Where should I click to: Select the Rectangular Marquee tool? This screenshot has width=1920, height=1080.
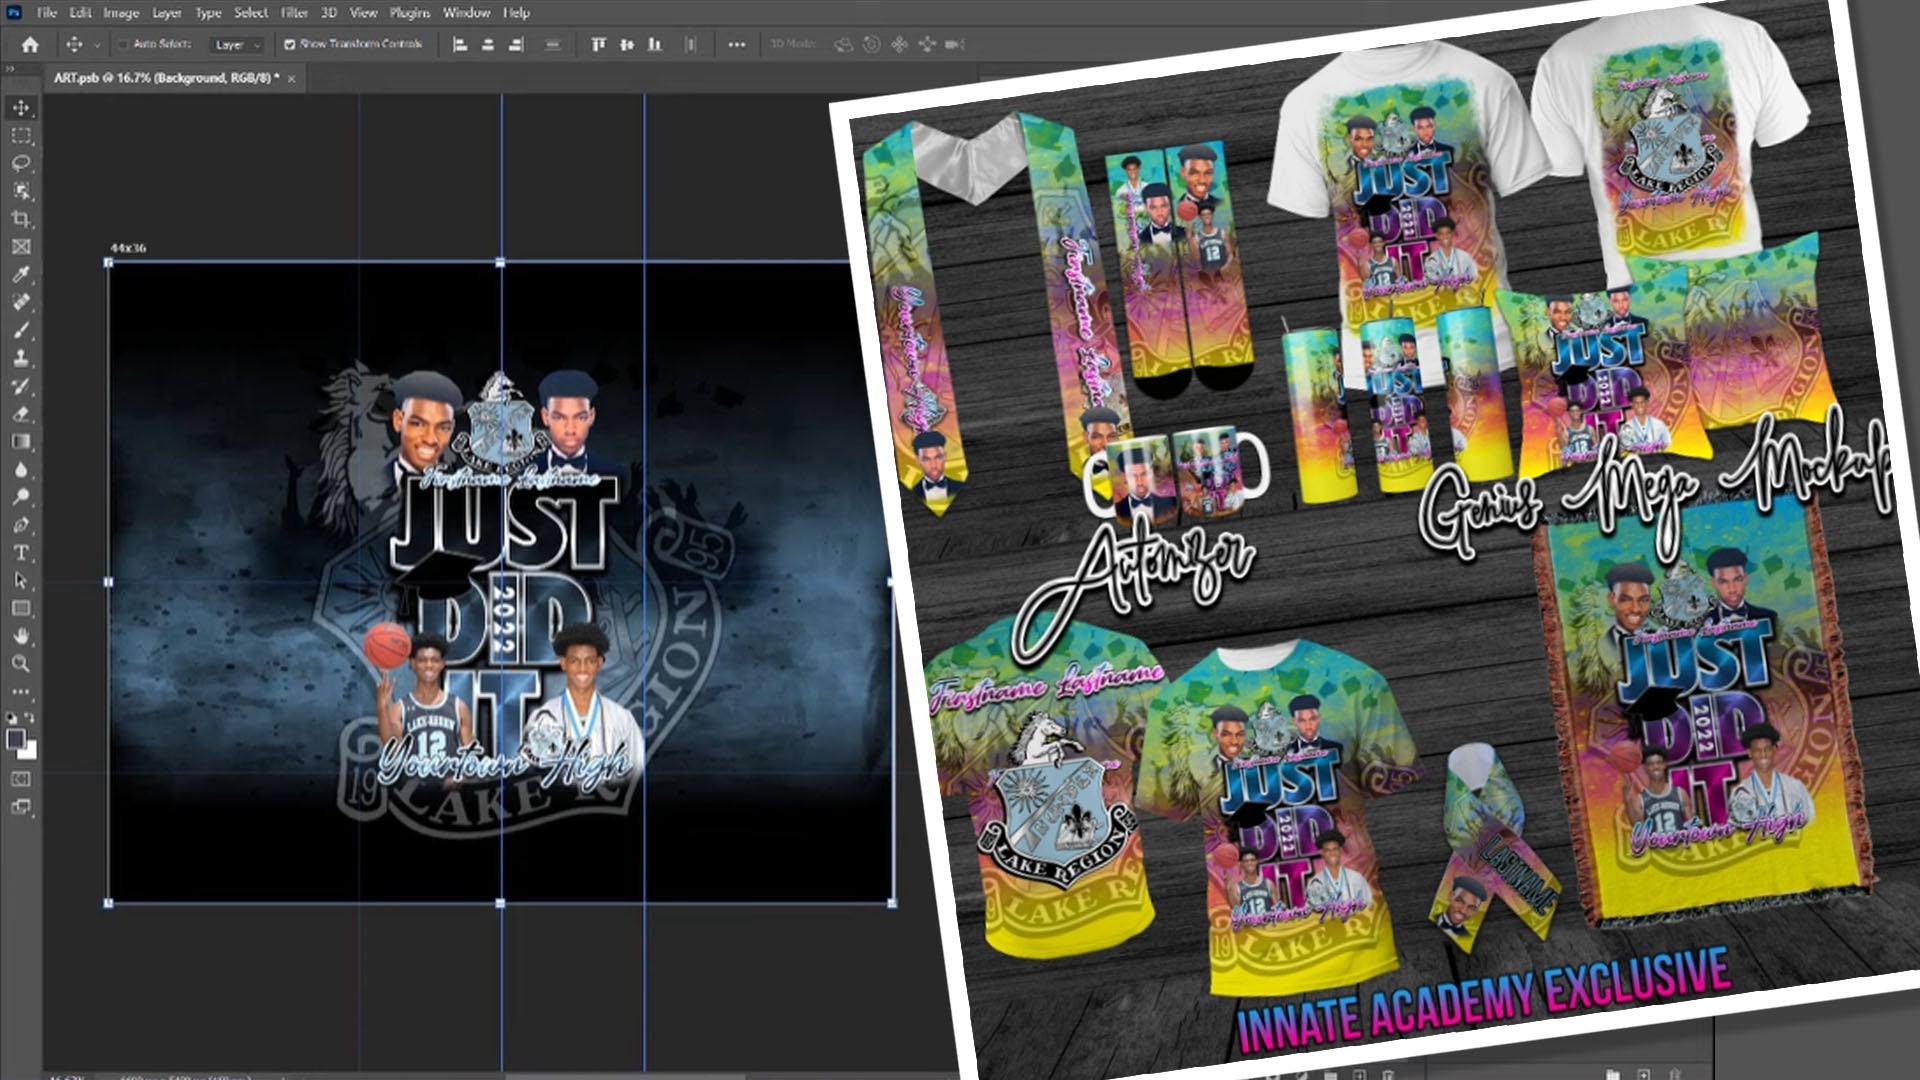point(20,136)
